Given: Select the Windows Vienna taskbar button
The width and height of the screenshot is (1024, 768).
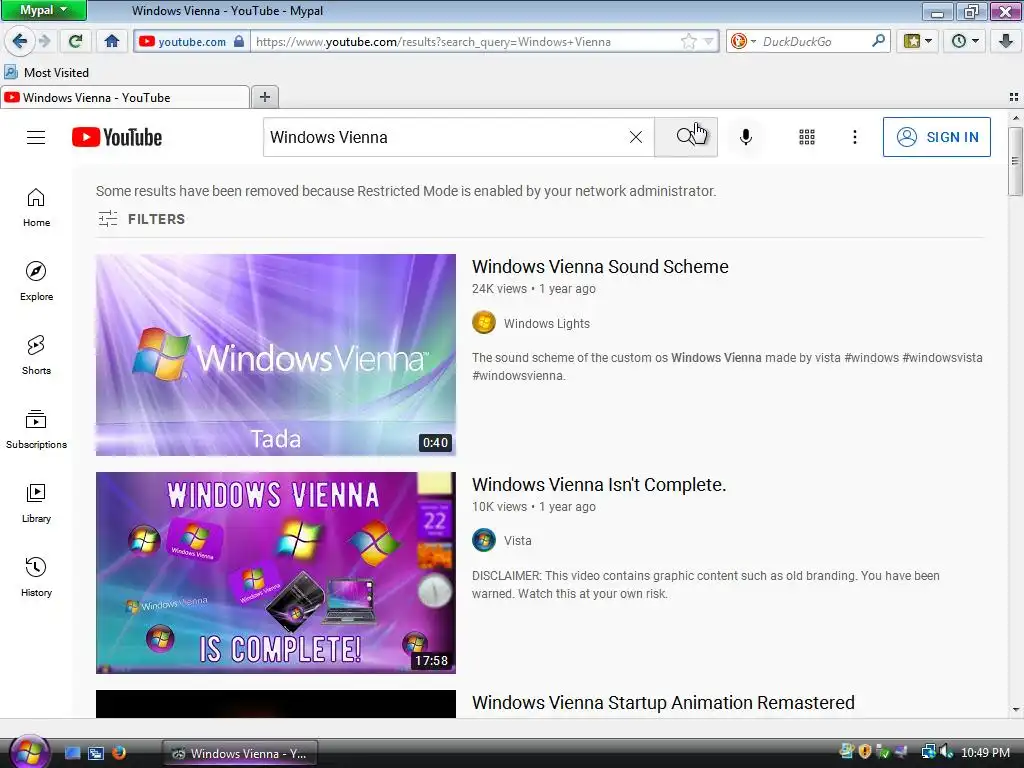Looking at the screenshot, I should point(239,753).
